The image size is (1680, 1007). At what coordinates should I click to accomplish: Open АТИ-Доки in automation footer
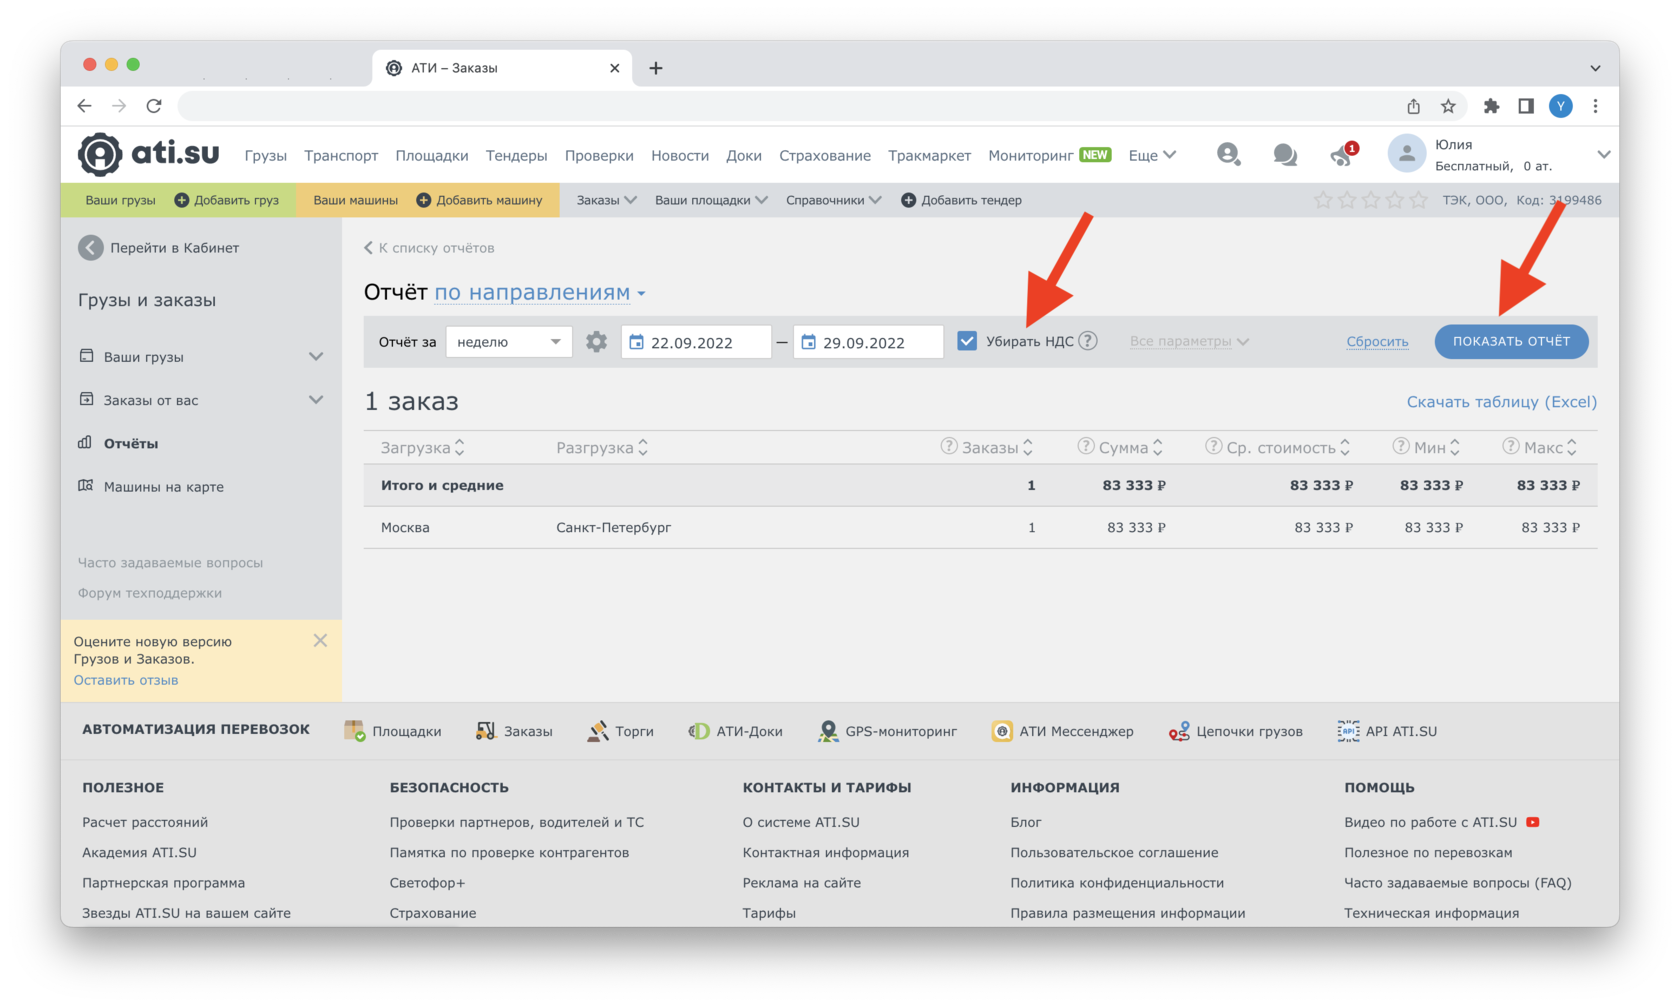point(735,731)
